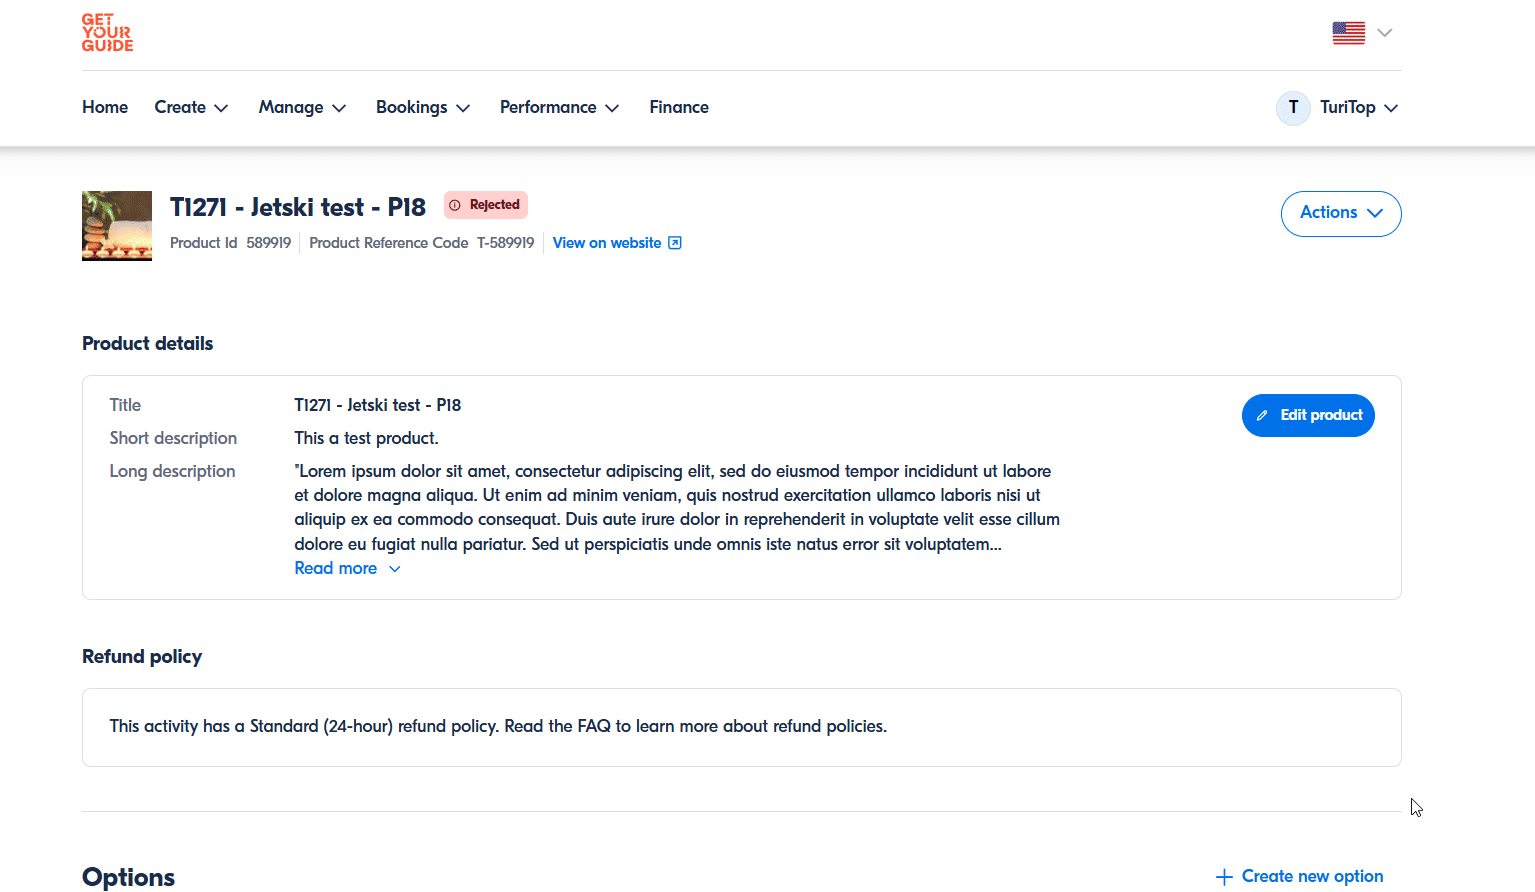
Task: Open the Create menu
Action: 191,108
